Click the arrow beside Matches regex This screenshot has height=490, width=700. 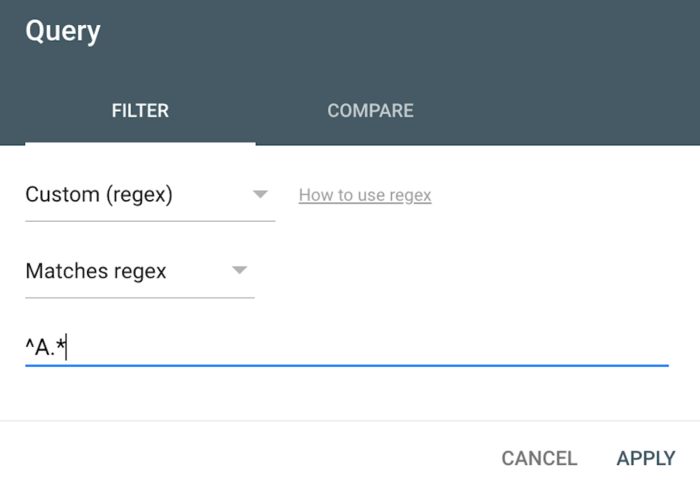[x=239, y=270]
